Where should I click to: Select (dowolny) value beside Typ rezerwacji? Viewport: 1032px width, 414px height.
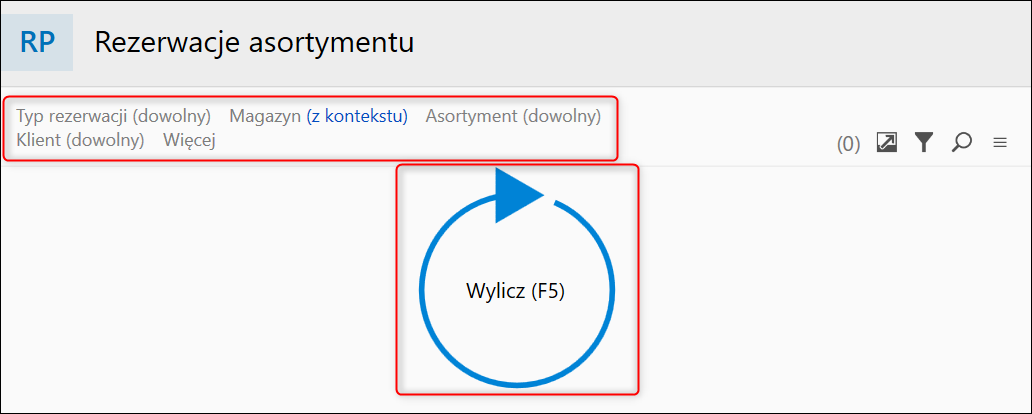coord(172,116)
